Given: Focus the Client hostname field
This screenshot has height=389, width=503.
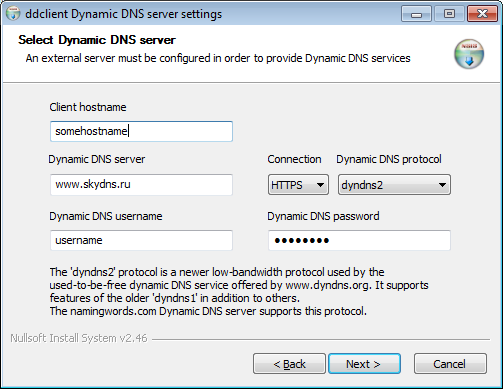Looking at the screenshot, I should point(141,131).
